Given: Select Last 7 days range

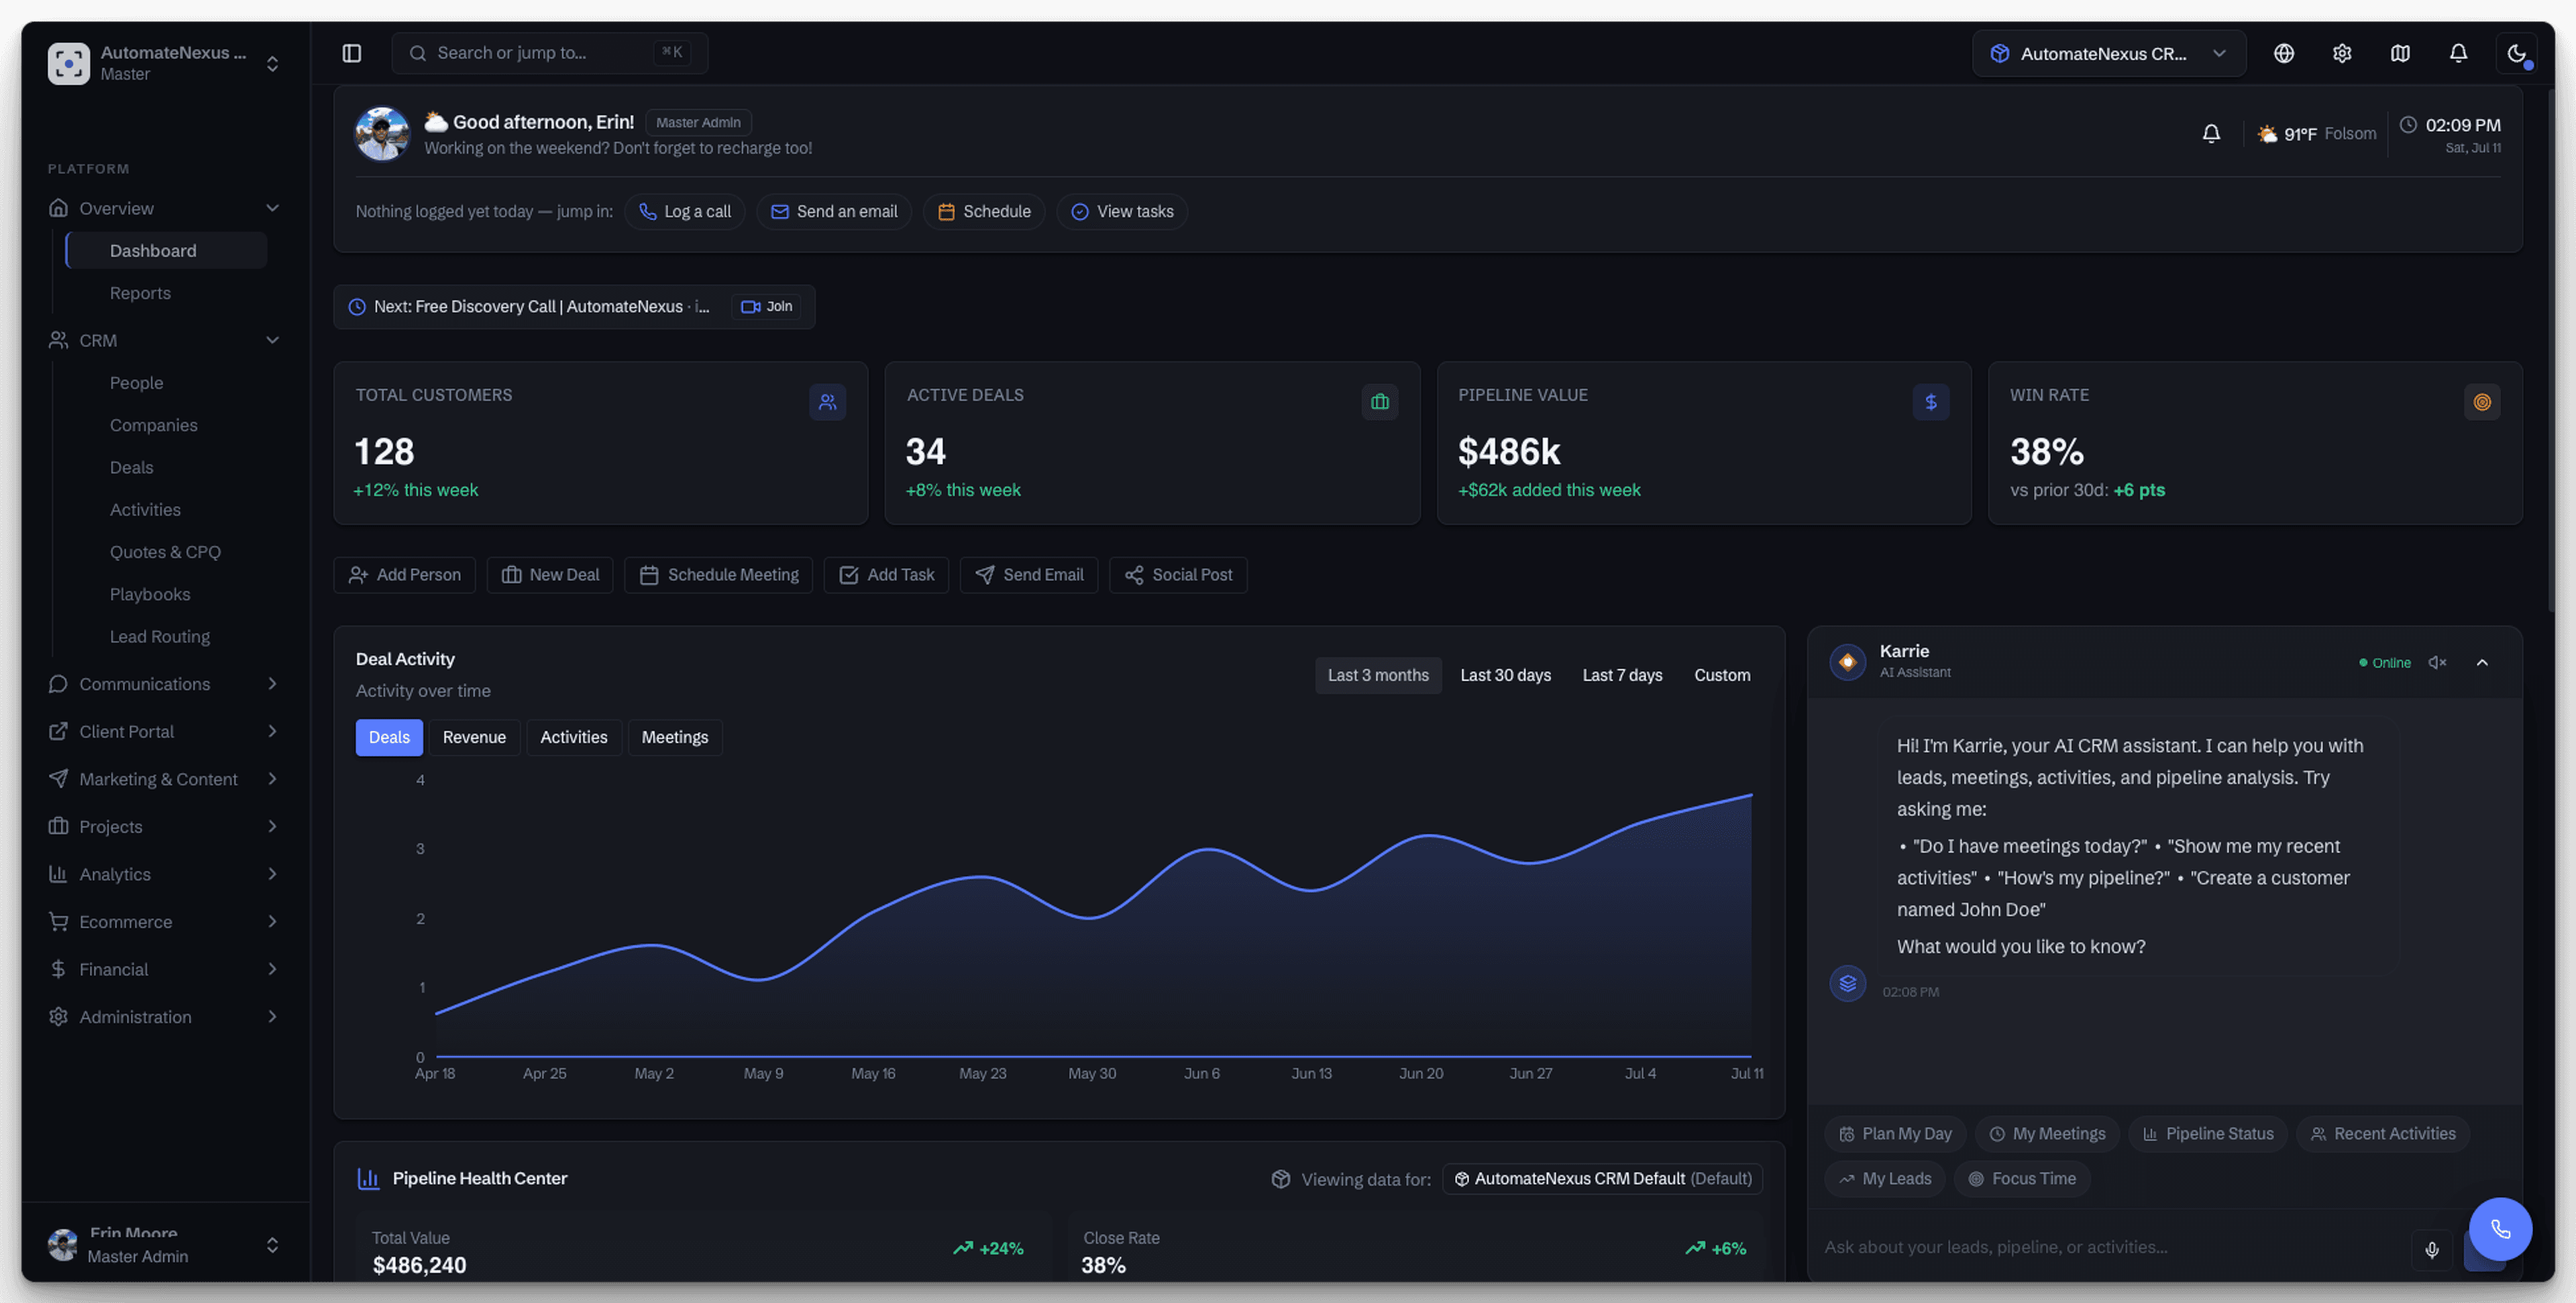Looking at the screenshot, I should pyautogui.click(x=1622, y=675).
